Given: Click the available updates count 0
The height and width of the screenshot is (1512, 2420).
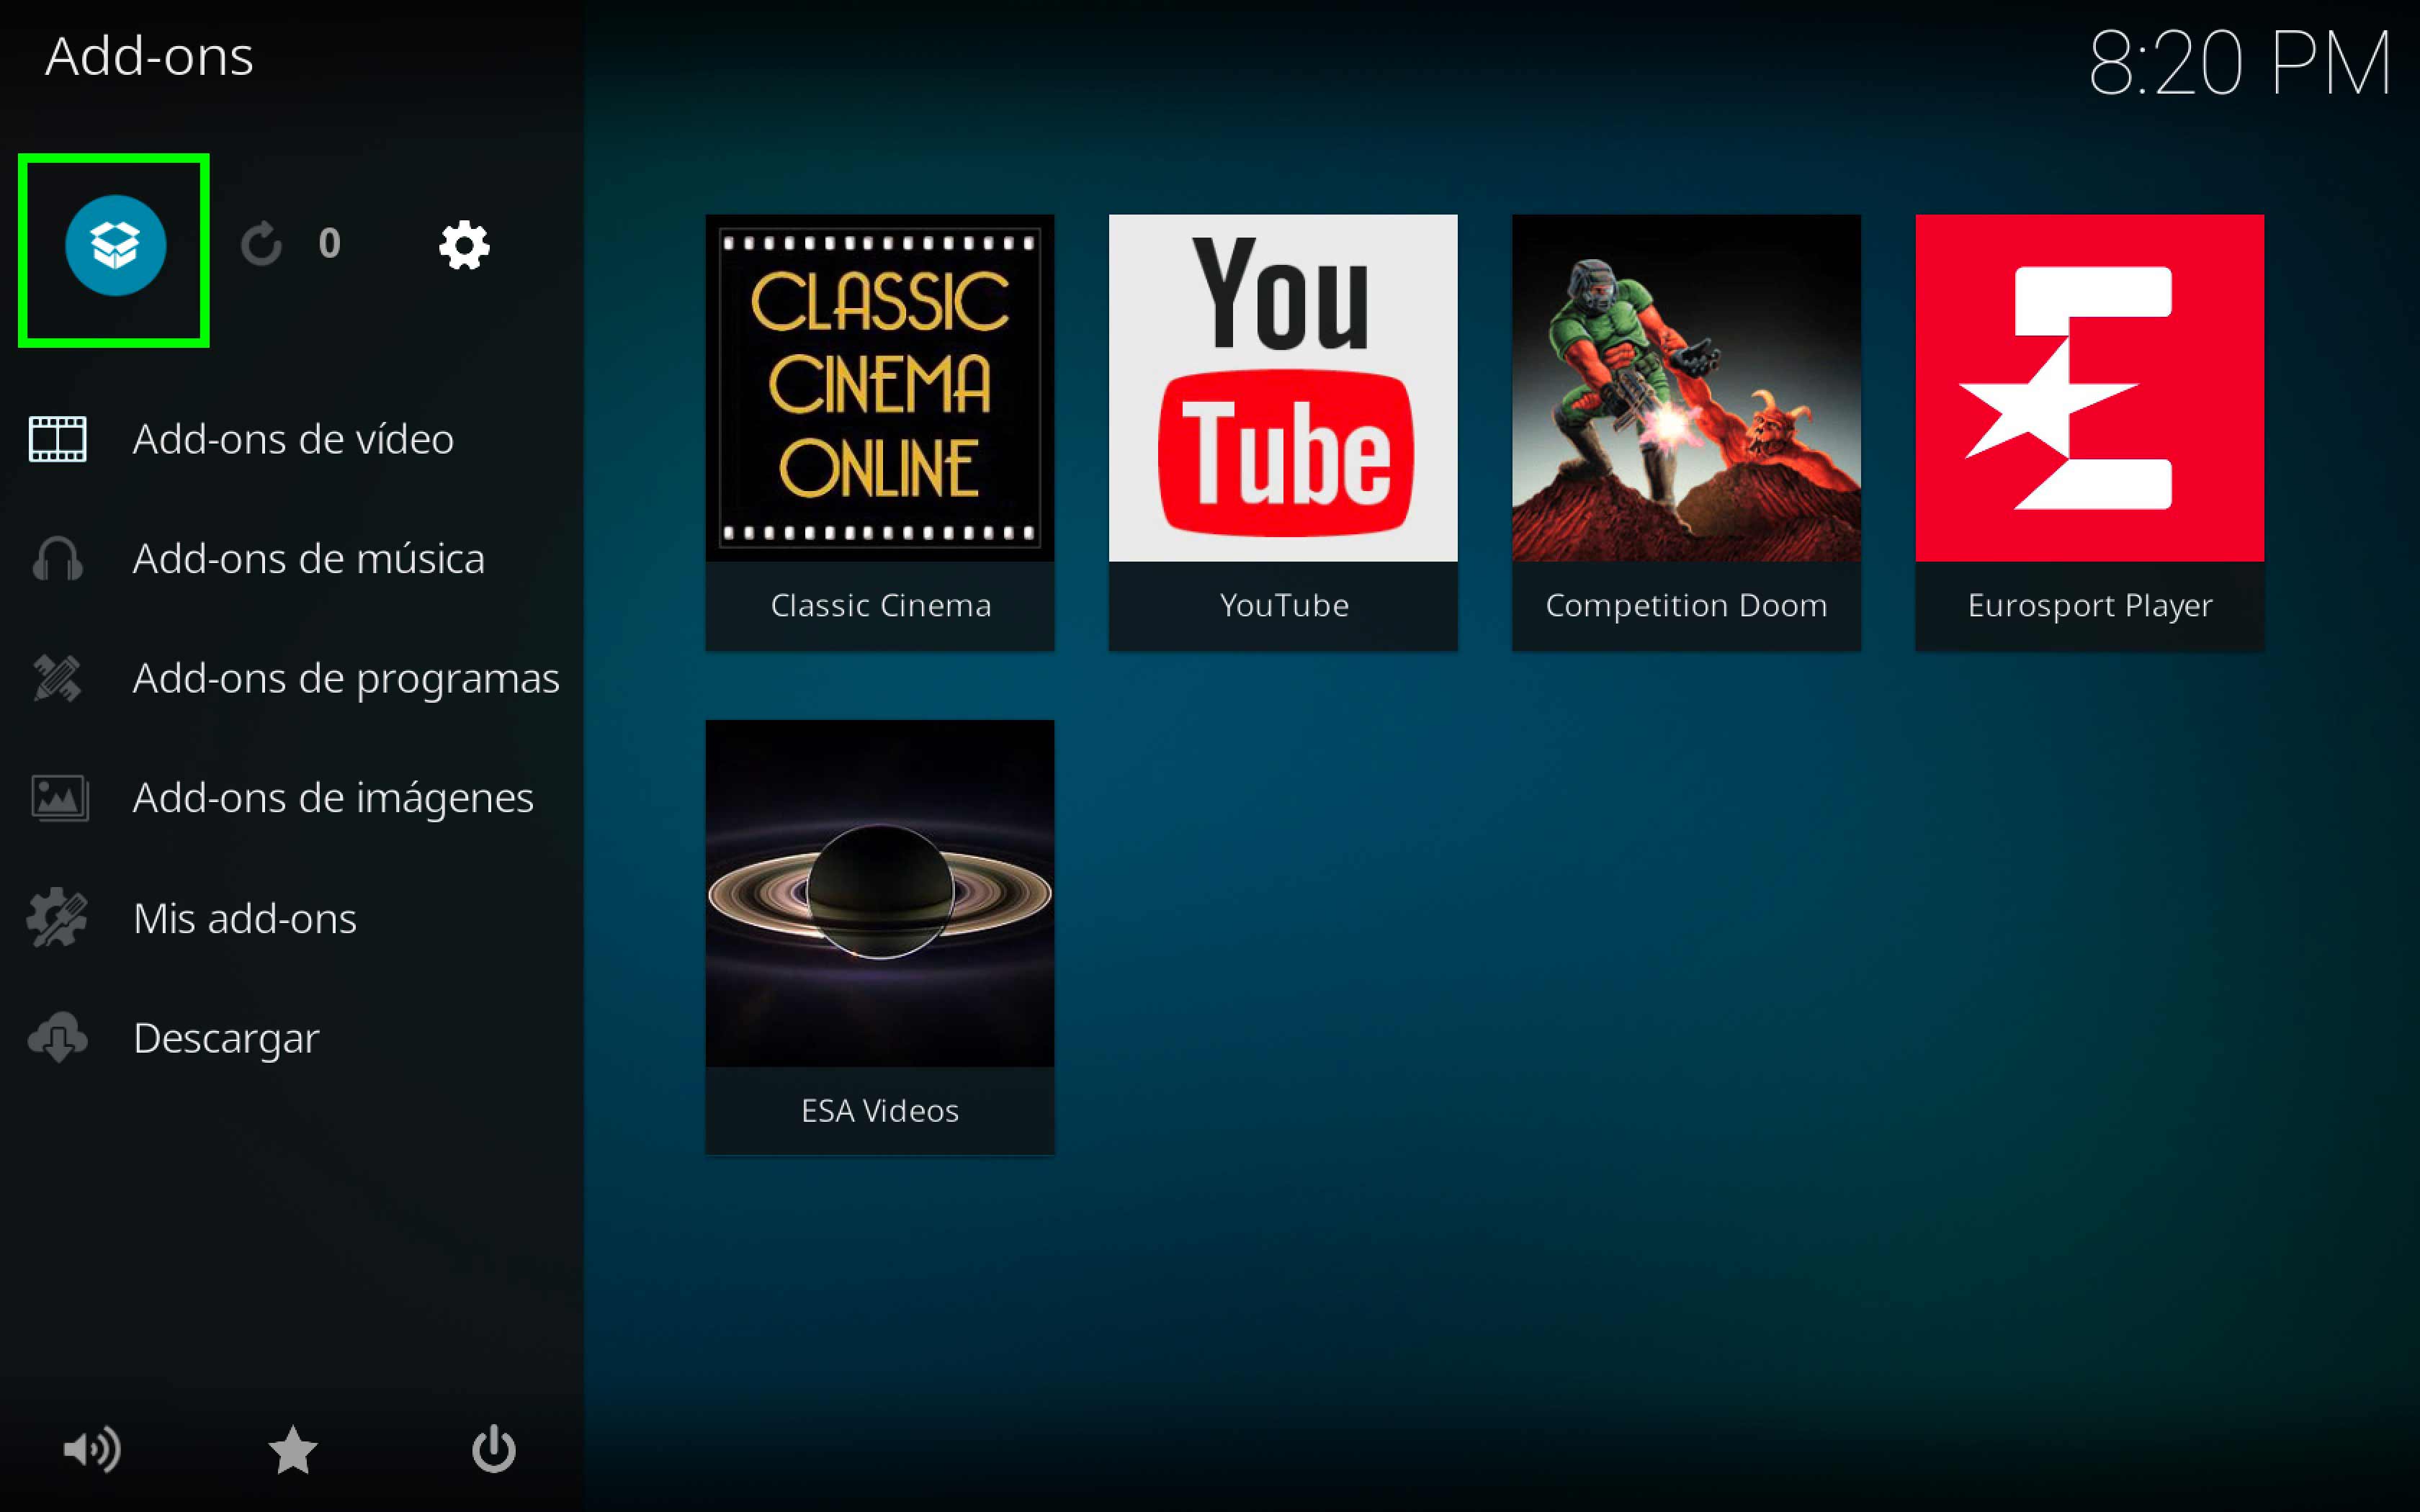Looking at the screenshot, I should point(329,244).
